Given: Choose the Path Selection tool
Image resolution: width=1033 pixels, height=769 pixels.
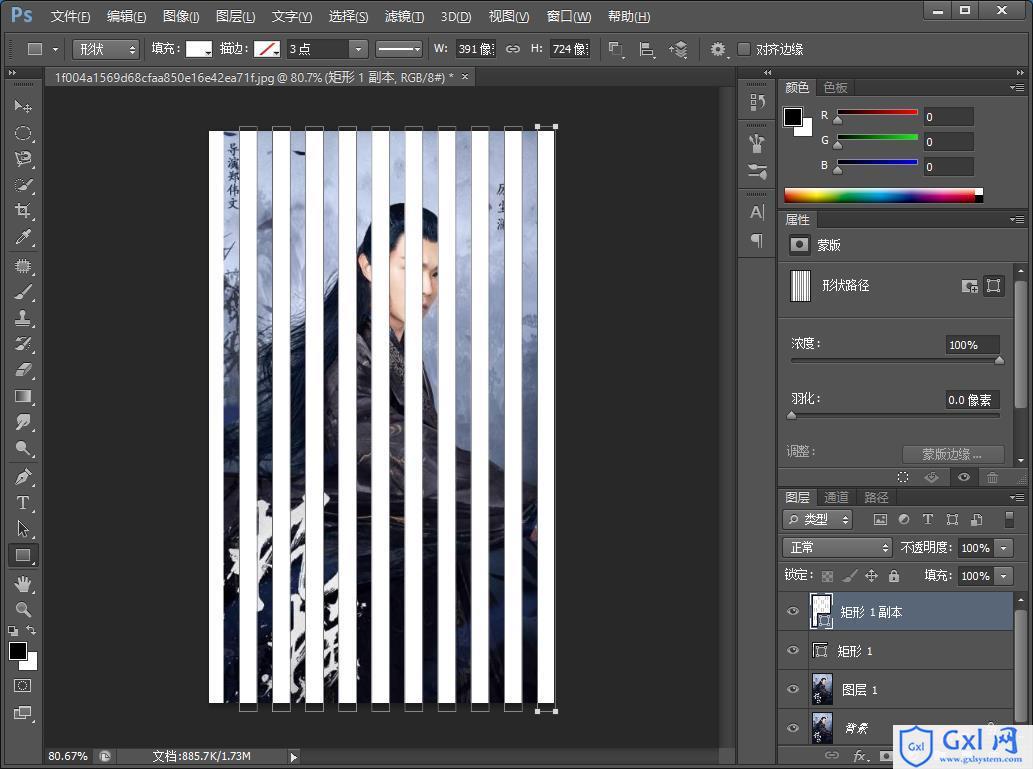Looking at the screenshot, I should tap(23, 528).
